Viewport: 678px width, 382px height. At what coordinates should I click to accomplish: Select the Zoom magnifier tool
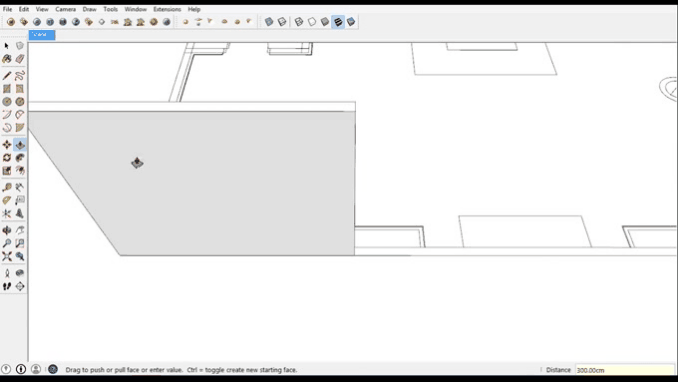pos(6,243)
